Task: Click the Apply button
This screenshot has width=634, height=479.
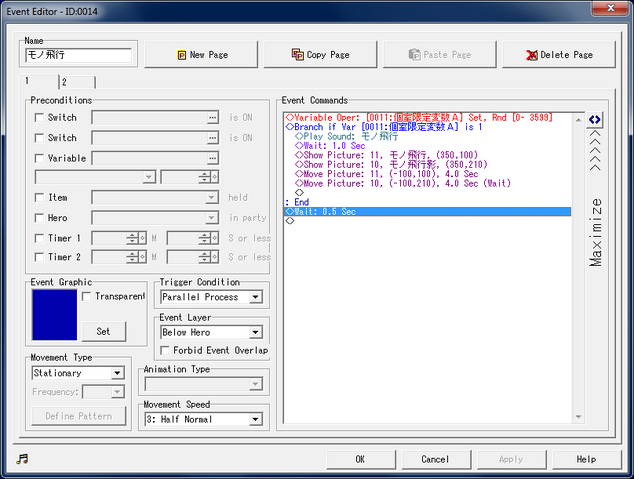Action: coord(511,459)
